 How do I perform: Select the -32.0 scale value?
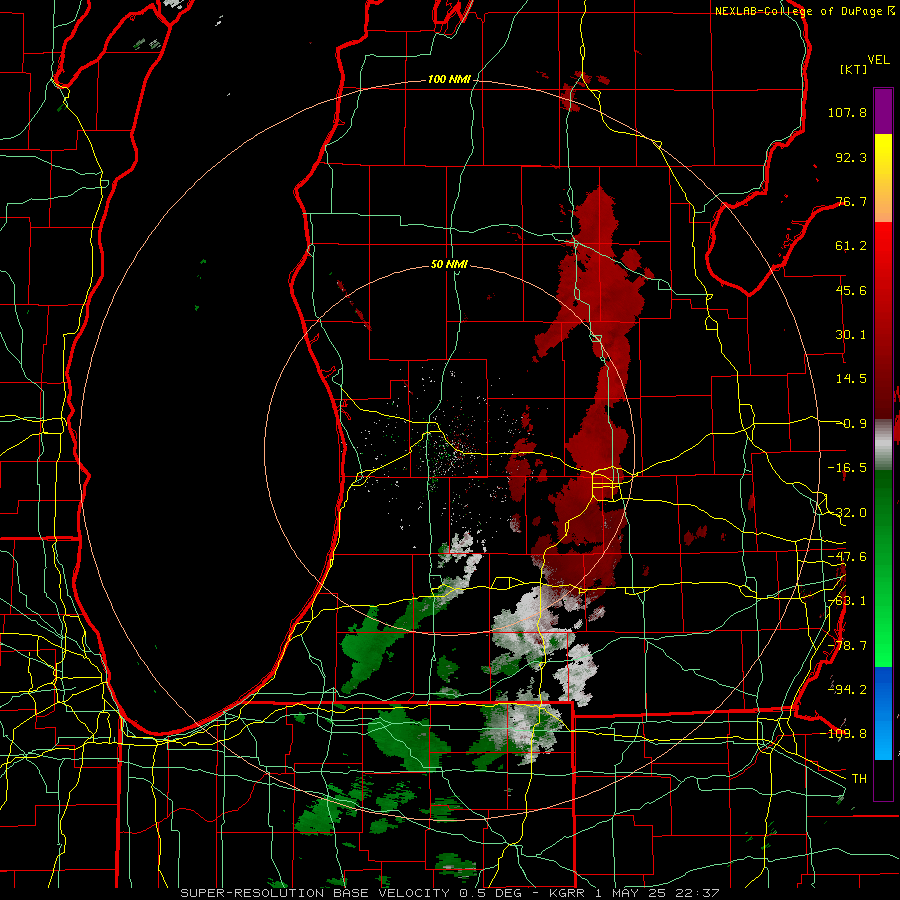[847, 513]
